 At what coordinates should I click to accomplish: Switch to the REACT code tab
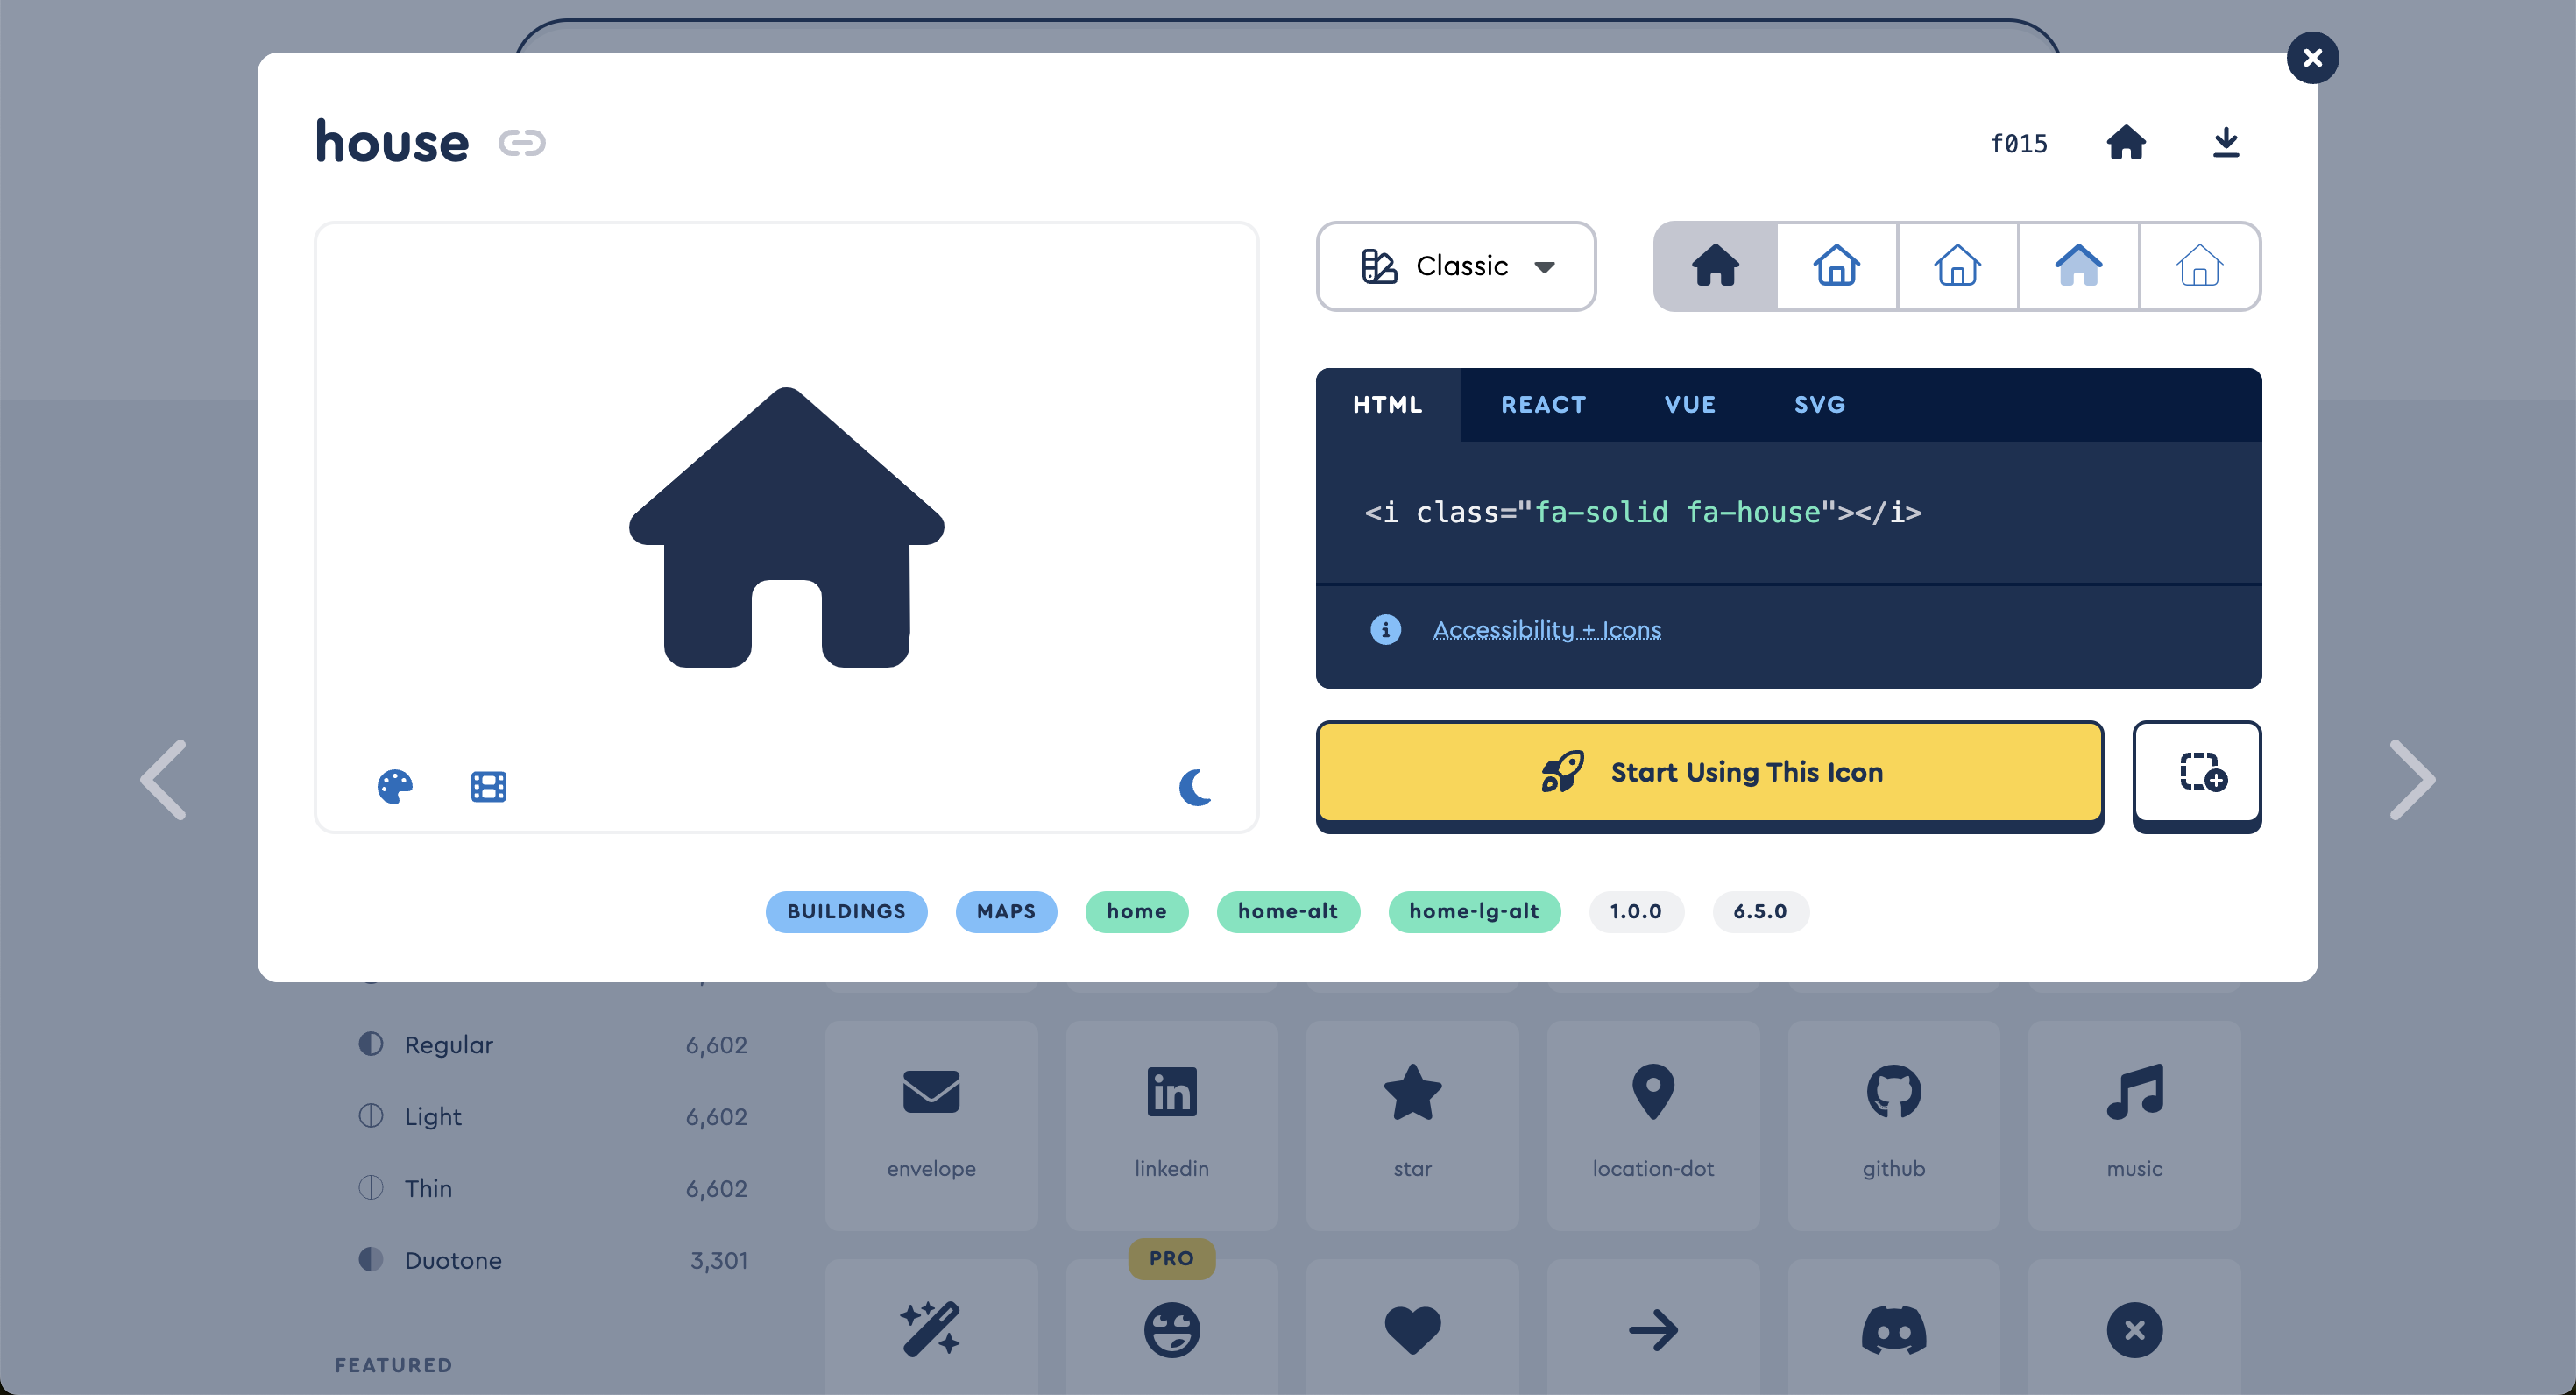click(1542, 405)
